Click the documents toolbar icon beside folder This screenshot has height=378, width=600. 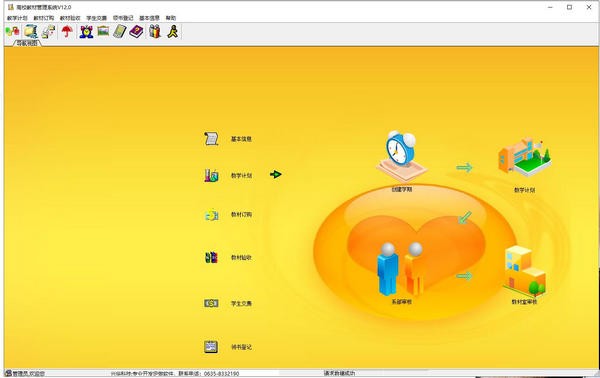49,31
